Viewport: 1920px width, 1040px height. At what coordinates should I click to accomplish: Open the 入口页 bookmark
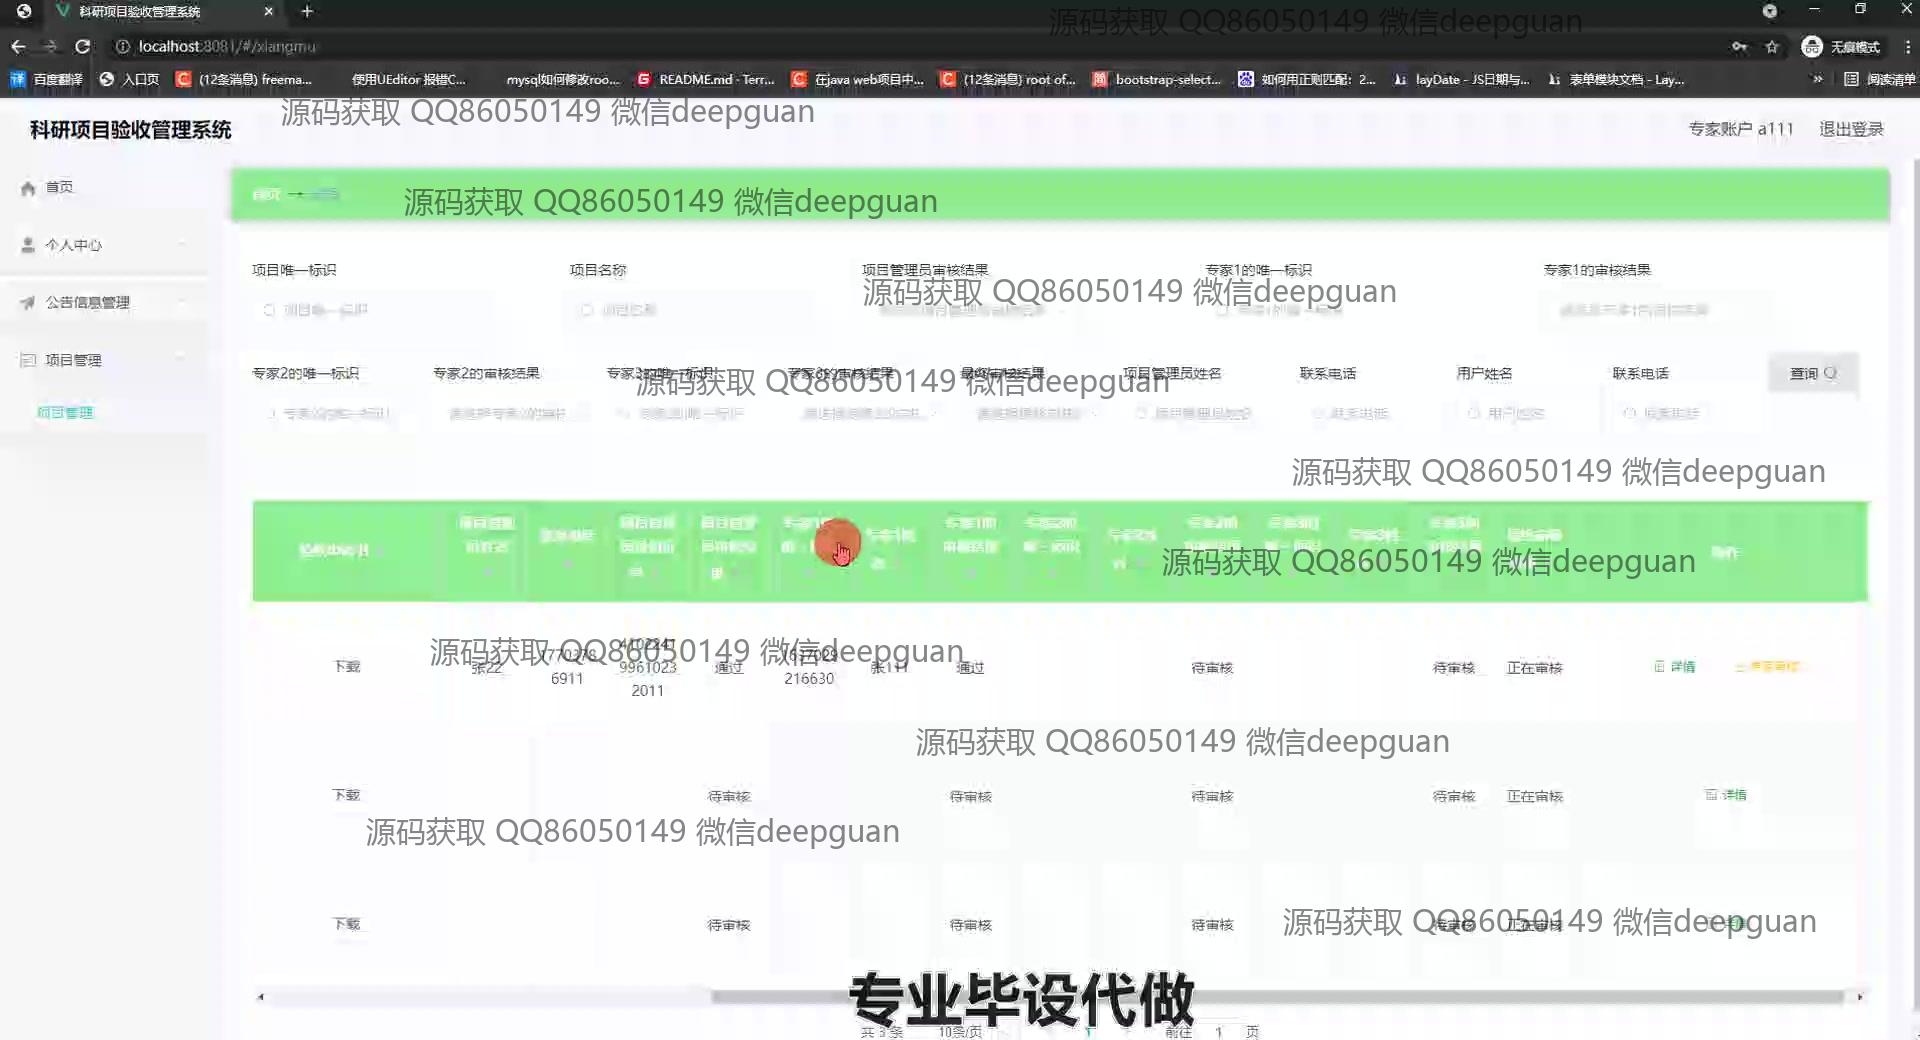tap(130, 79)
